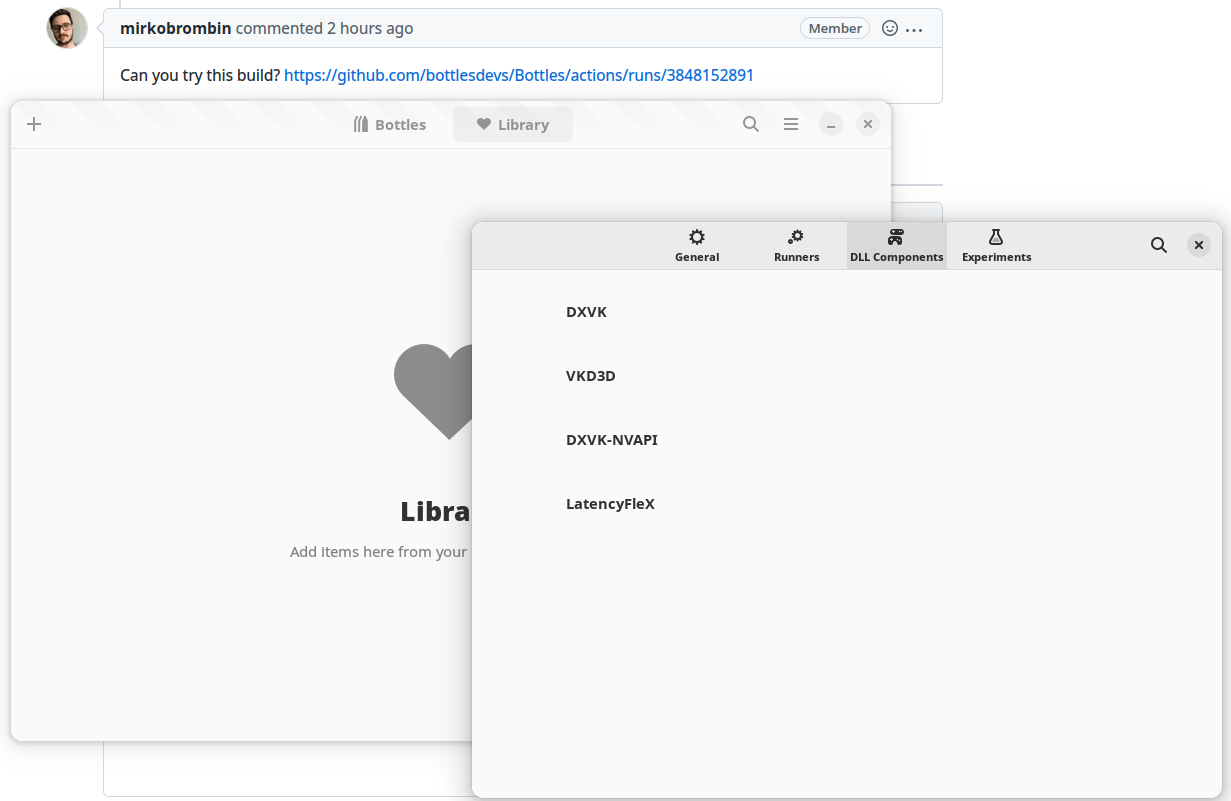Switch to the Library view
This screenshot has height=801, width=1231.
(x=513, y=124)
